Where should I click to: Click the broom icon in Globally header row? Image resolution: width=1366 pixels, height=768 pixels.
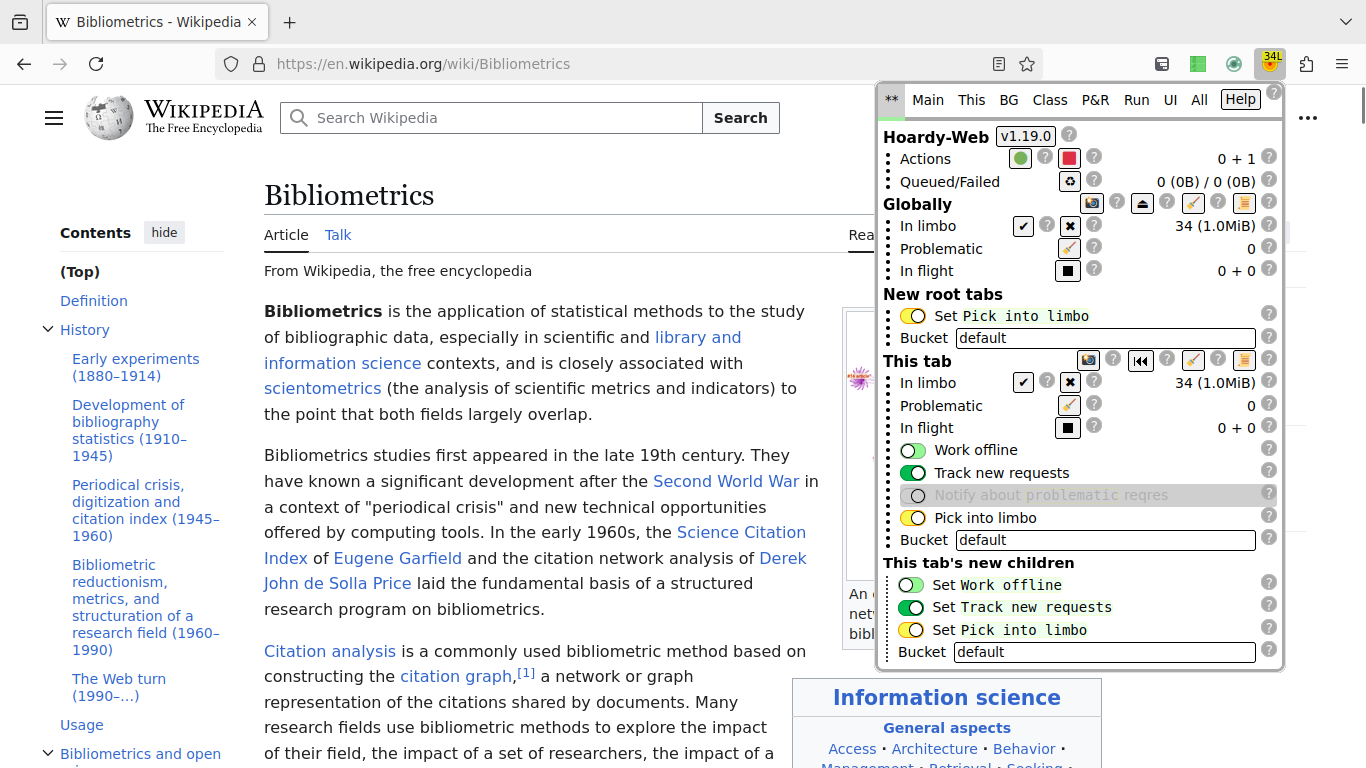coord(1193,203)
